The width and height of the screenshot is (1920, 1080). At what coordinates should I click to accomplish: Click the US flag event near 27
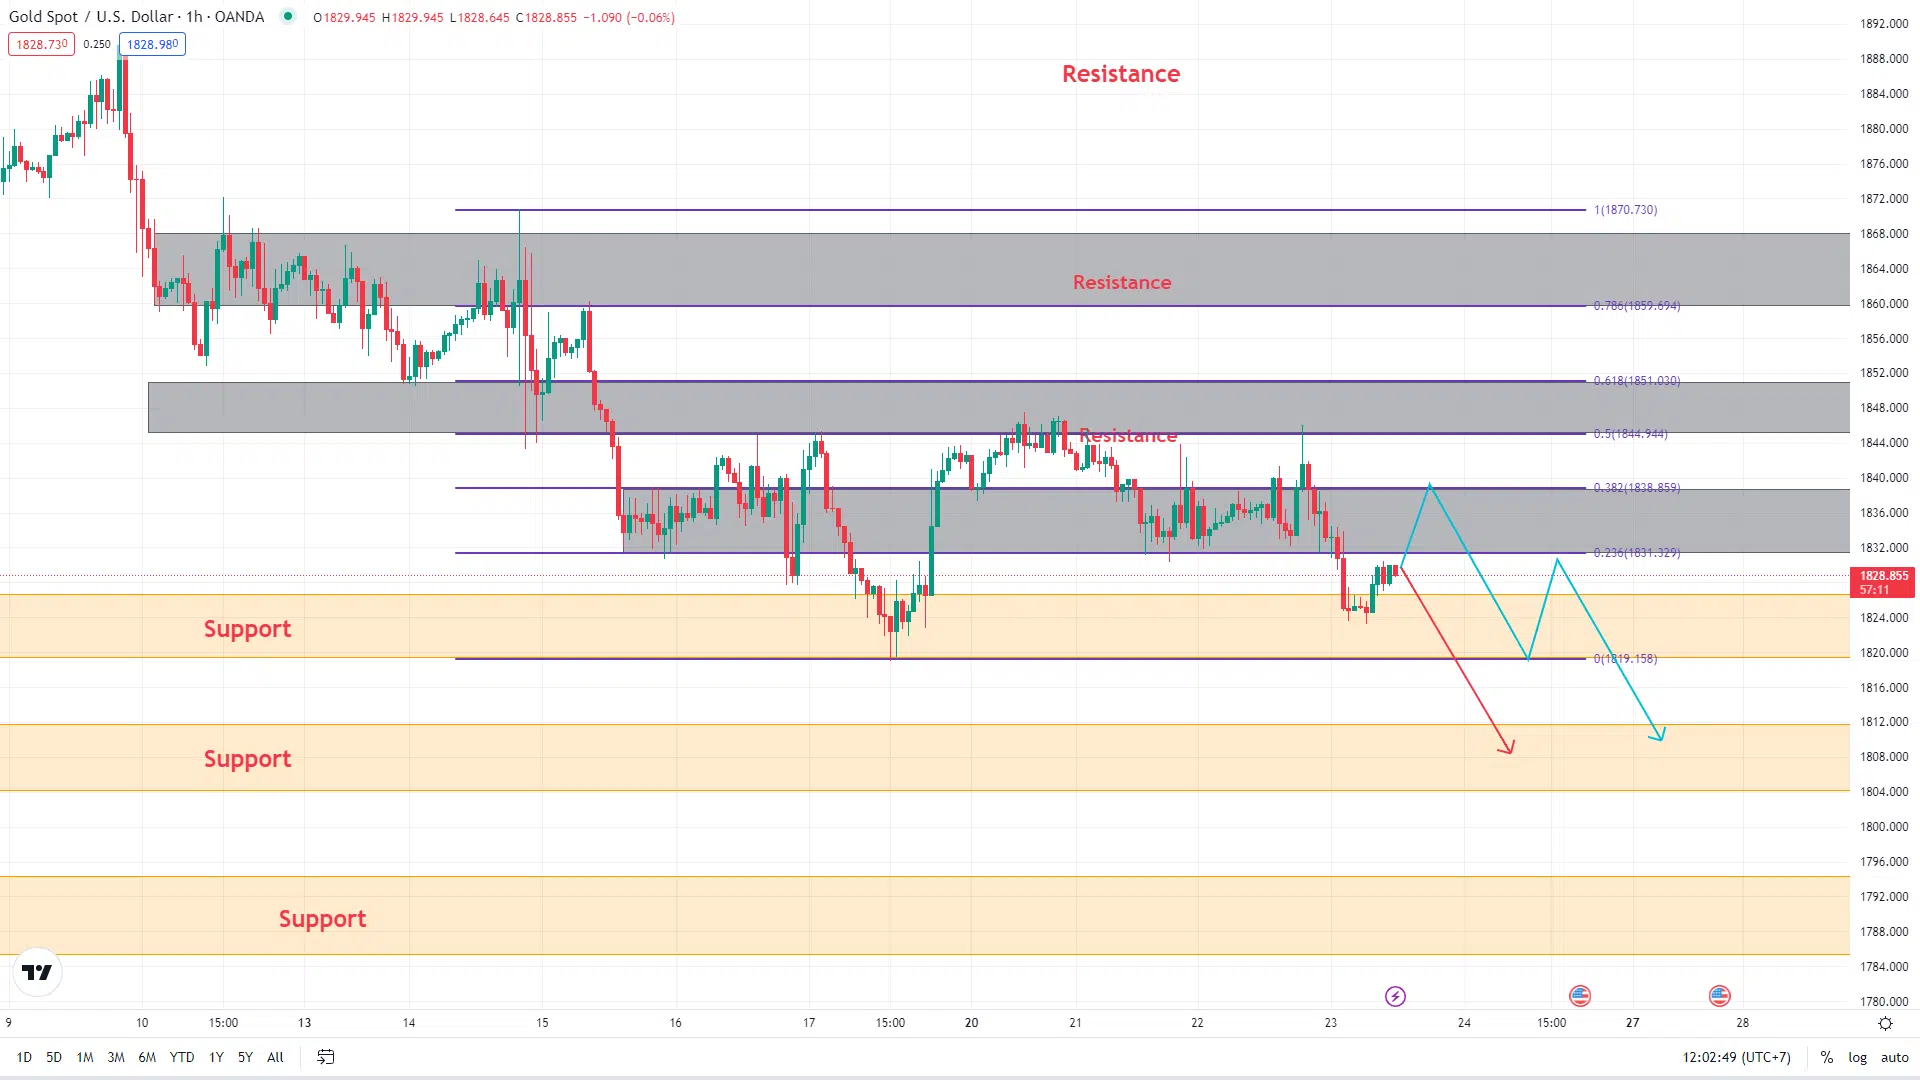coord(1720,996)
